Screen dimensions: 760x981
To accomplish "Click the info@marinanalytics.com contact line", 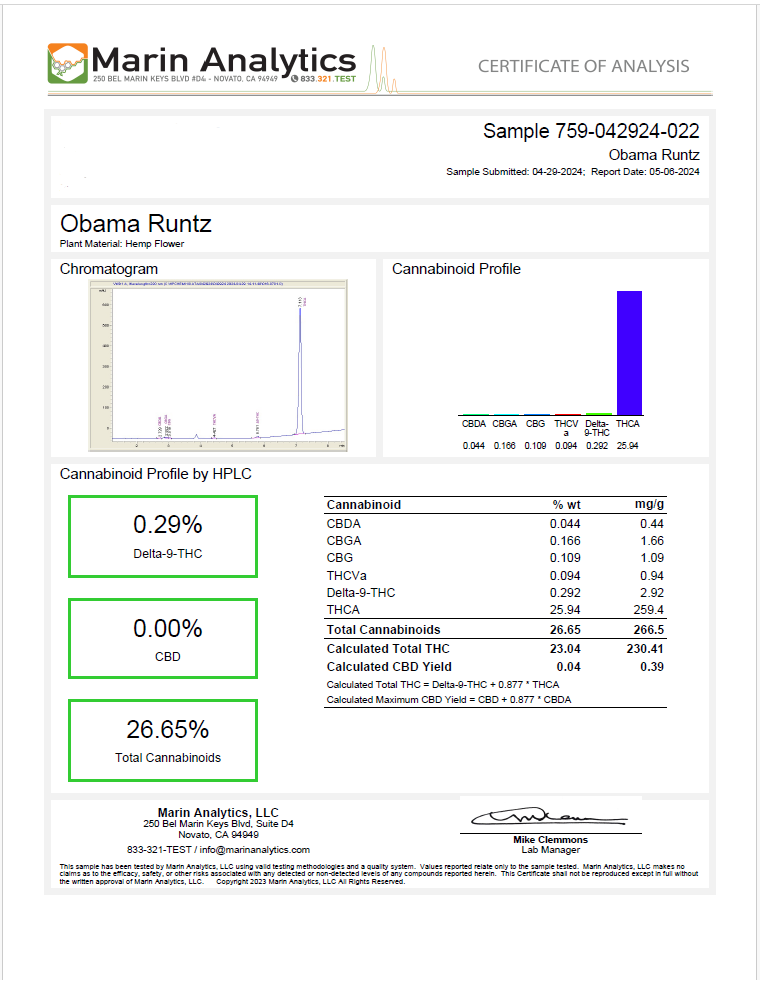I will coord(218,850).
